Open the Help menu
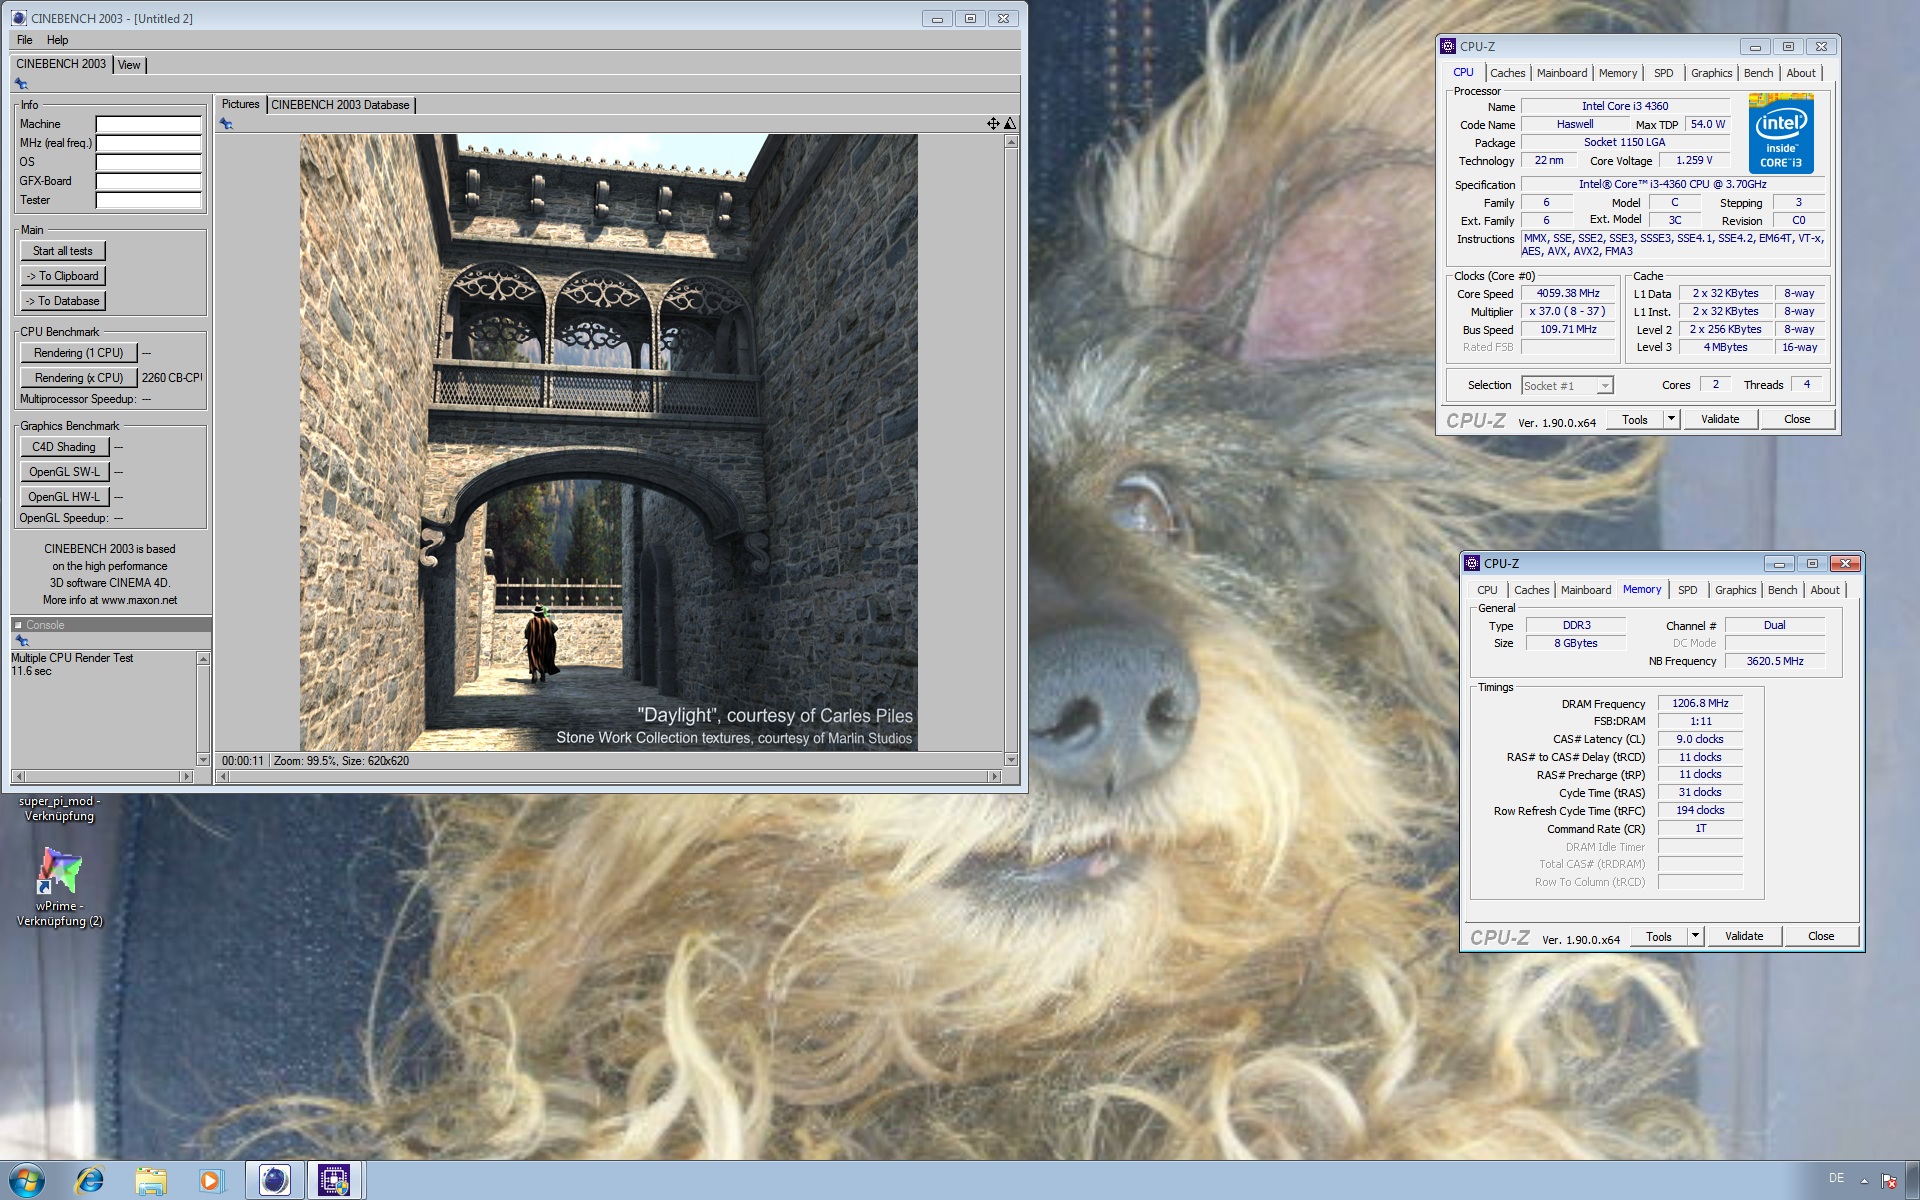Image resolution: width=1920 pixels, height=1200 pixels. coord(57,40)
